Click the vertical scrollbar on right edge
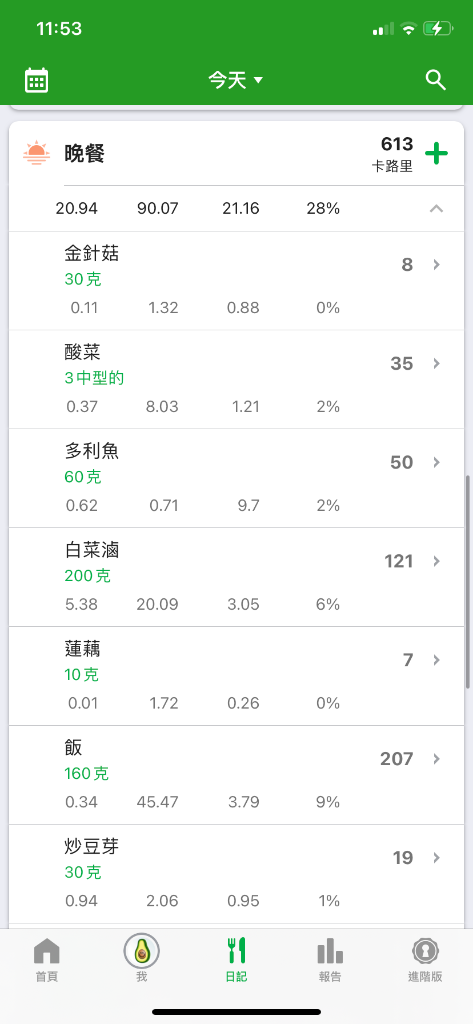The height and width of the screenshot is (1024, 473). pyautogui.click(x=468, y=581)
